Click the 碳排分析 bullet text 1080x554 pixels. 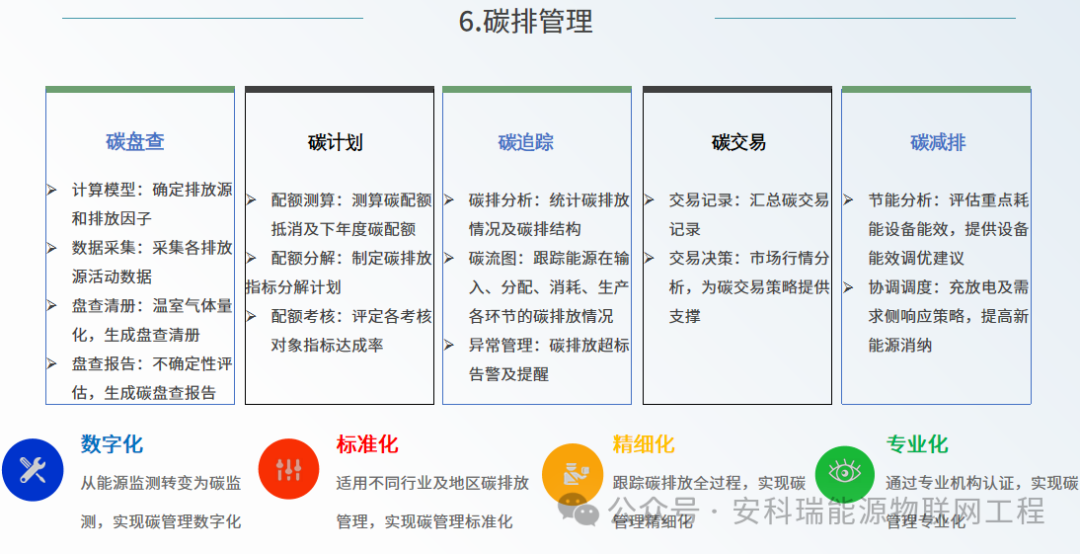coord(549,215)
